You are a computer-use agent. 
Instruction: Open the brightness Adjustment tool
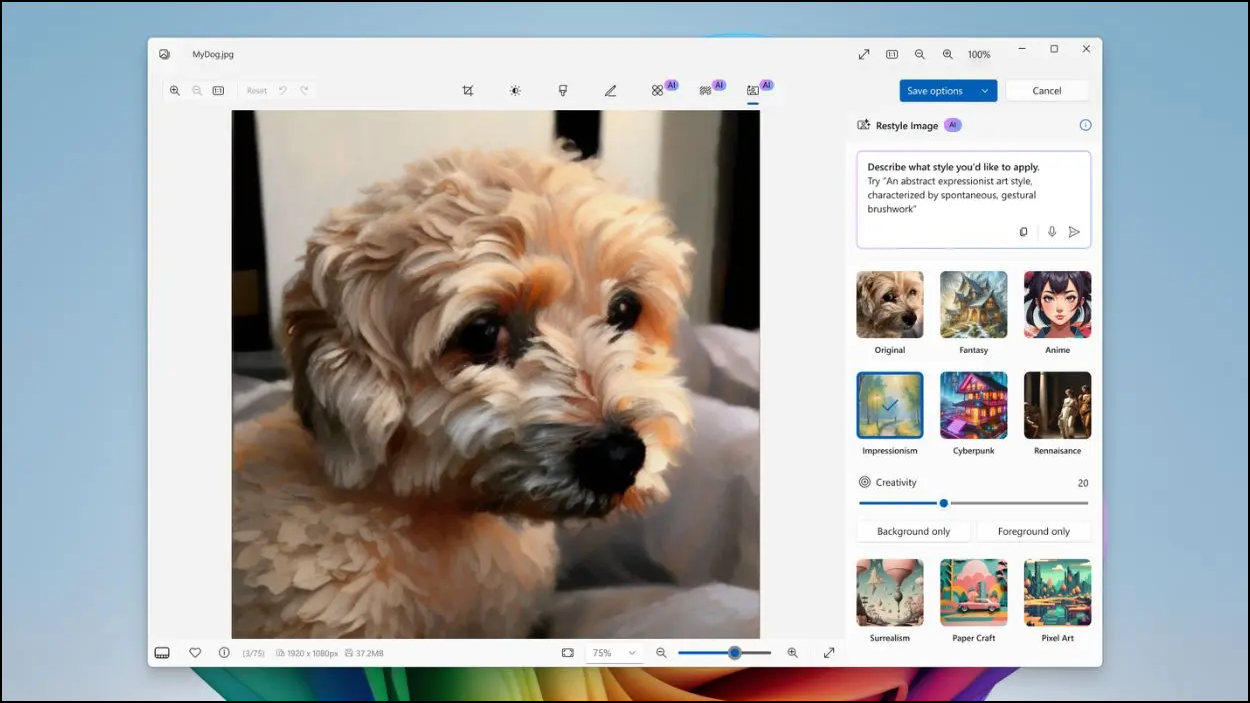tap(515, 90)
